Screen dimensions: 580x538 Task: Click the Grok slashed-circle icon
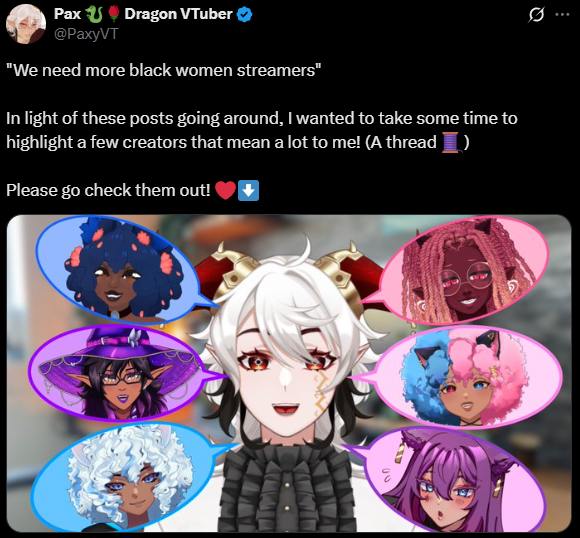click(x=536, y=15)
